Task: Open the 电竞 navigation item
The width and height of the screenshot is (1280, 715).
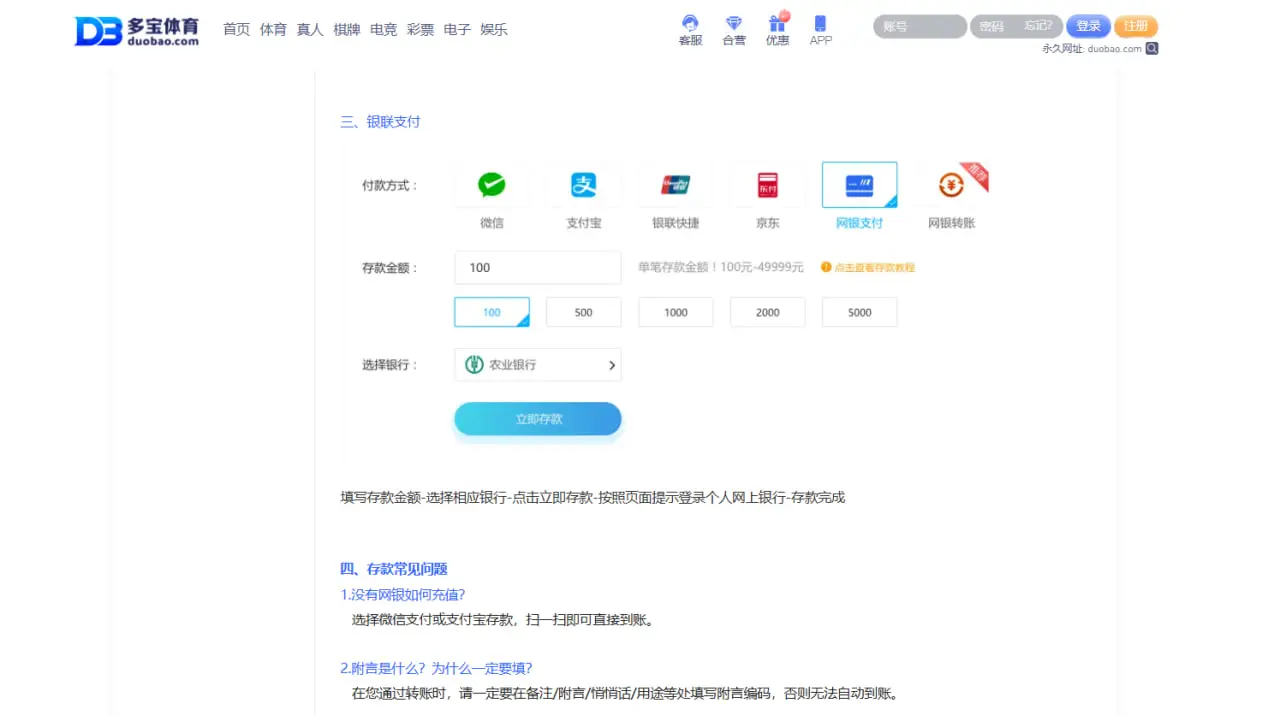Action: coord(383,29)
